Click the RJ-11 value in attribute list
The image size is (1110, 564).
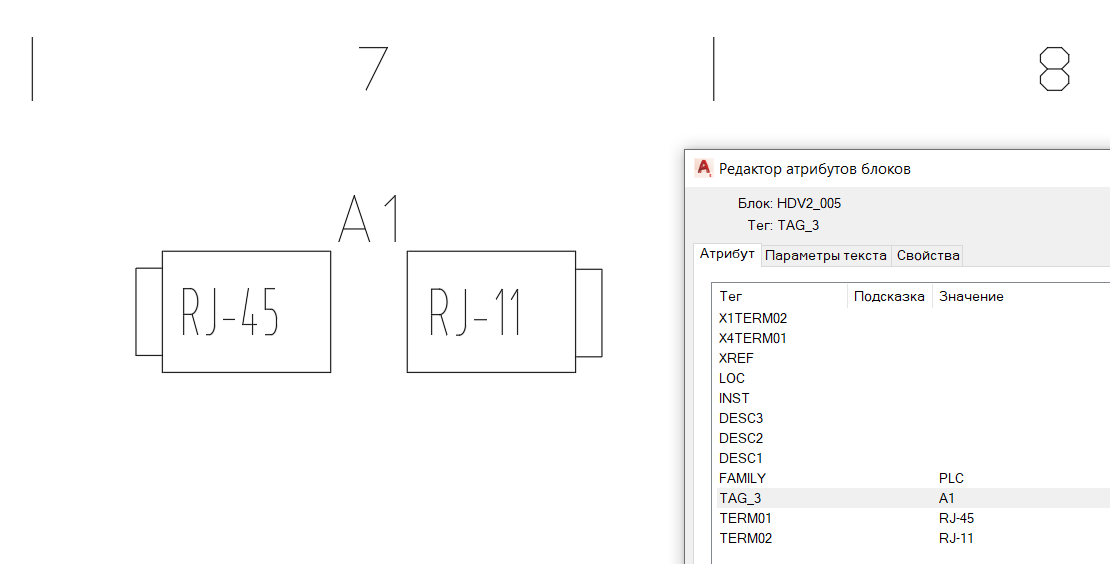coord(956,539)
